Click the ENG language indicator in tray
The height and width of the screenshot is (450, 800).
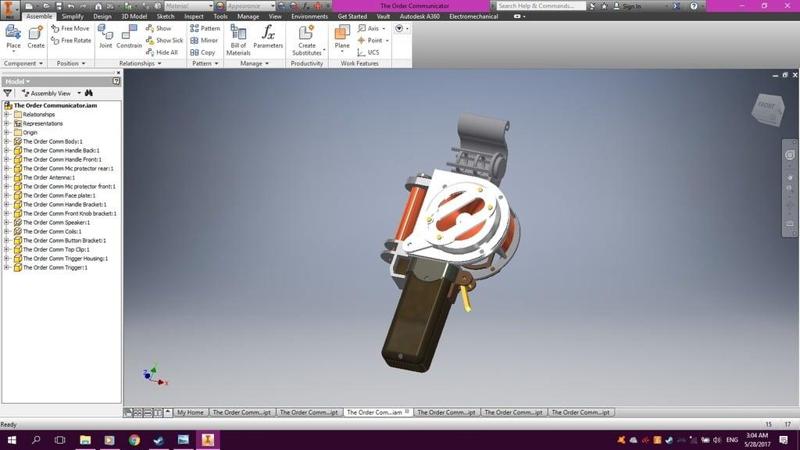click(x=732, y=440)
